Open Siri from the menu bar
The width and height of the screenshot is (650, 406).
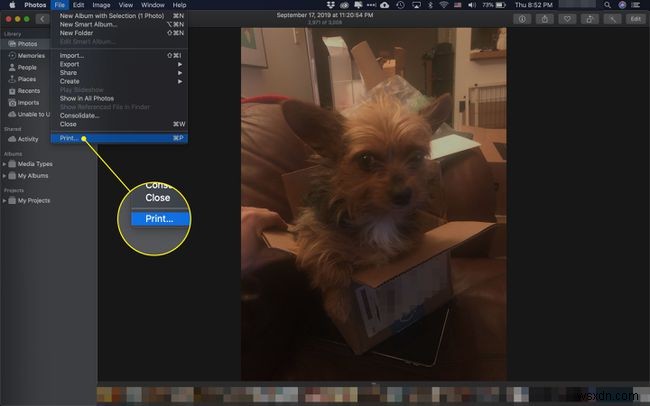[622, 5]
